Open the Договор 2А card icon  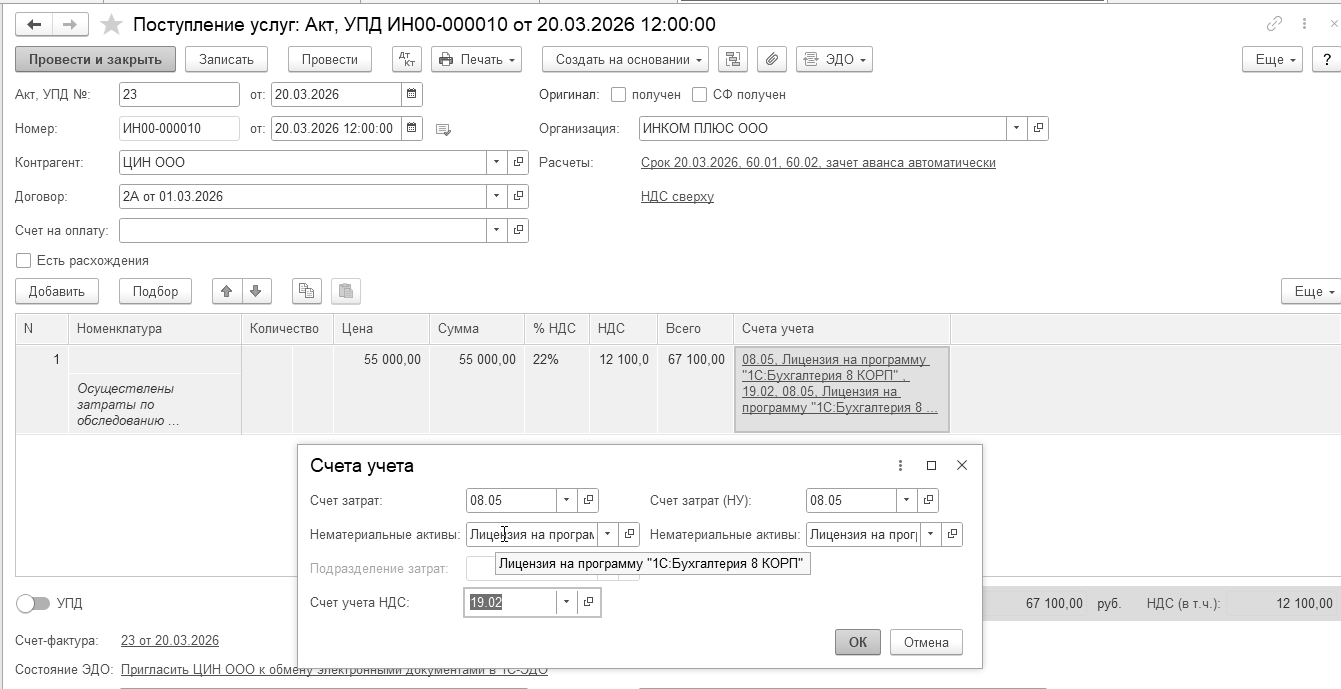(518, 197)
